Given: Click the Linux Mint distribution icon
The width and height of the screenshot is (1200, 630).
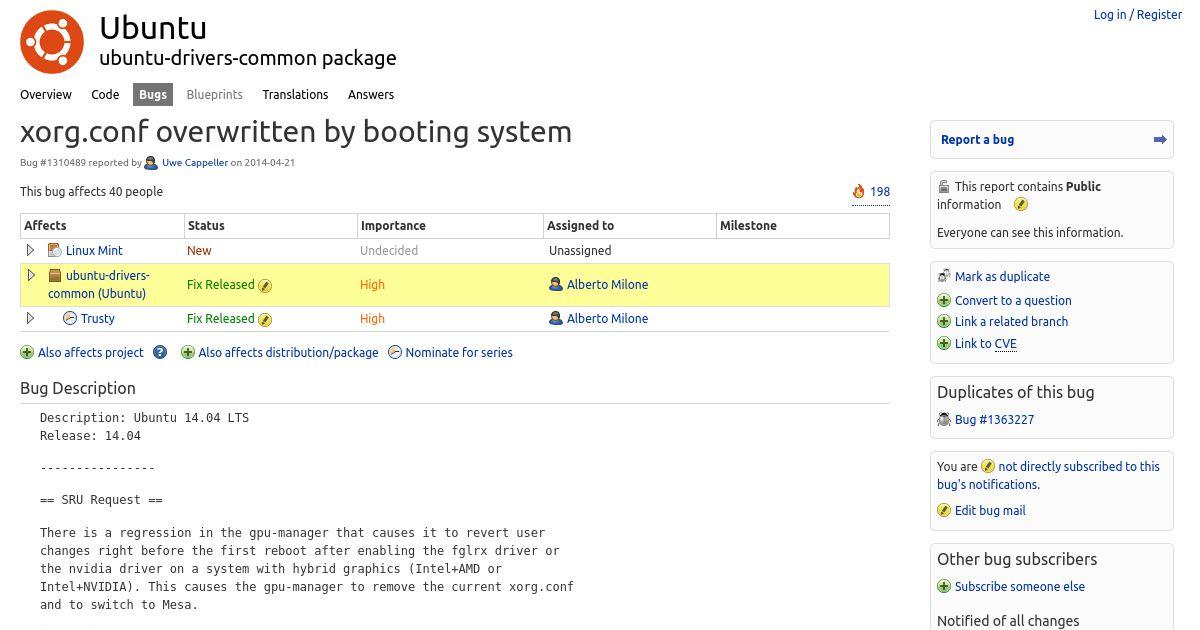Looking at the screenshot, I should pyautogui.click(x=55, y=250).
